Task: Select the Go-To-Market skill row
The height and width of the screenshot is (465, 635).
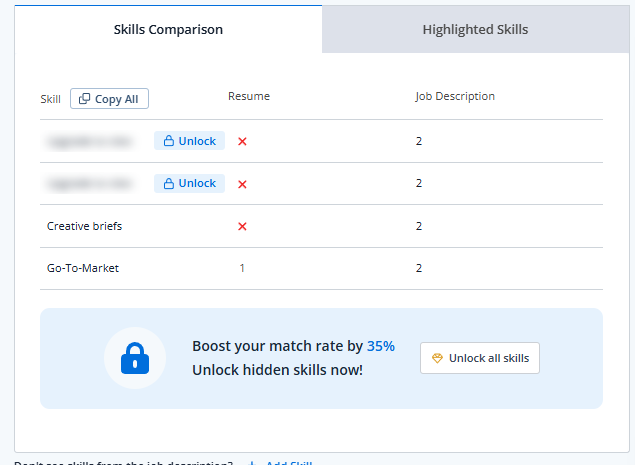Action: (321, 268)
